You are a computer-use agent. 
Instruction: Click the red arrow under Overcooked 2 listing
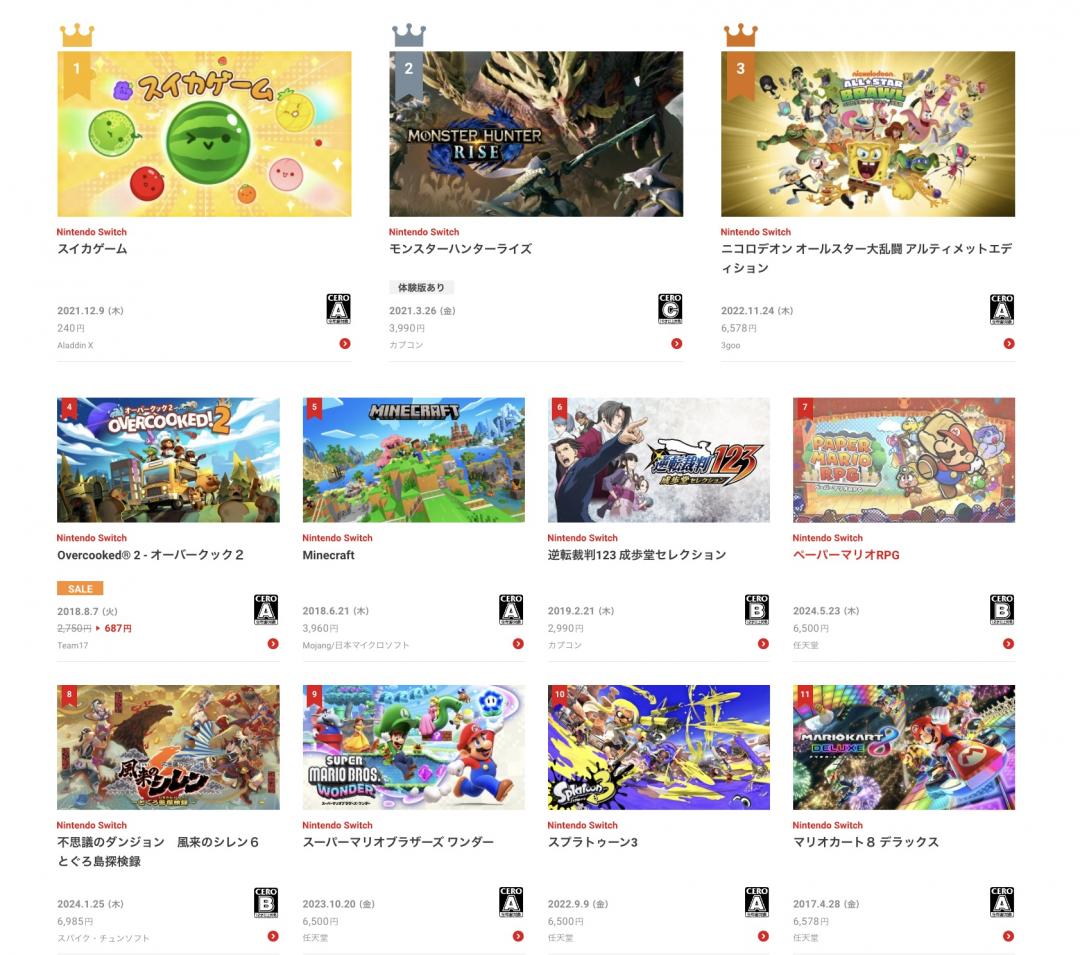(273, 644)
